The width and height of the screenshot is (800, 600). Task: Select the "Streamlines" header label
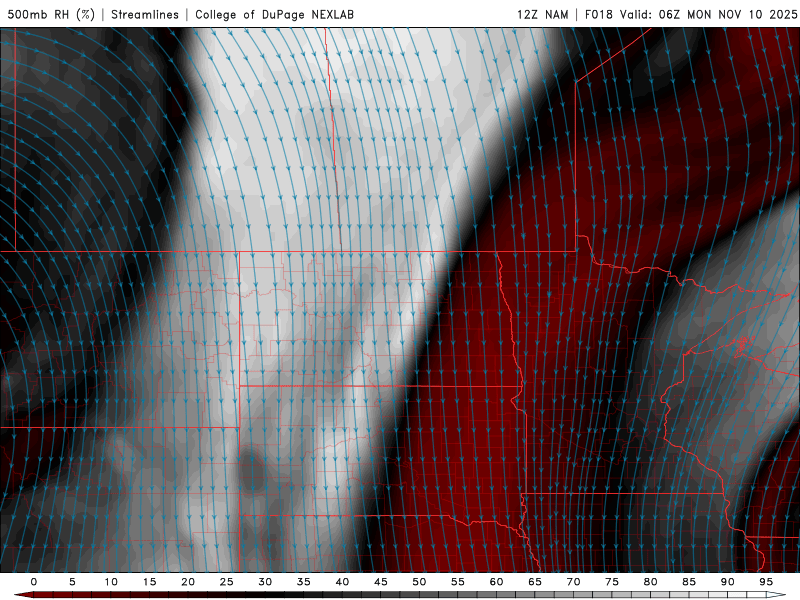click(x=145, y=14)
